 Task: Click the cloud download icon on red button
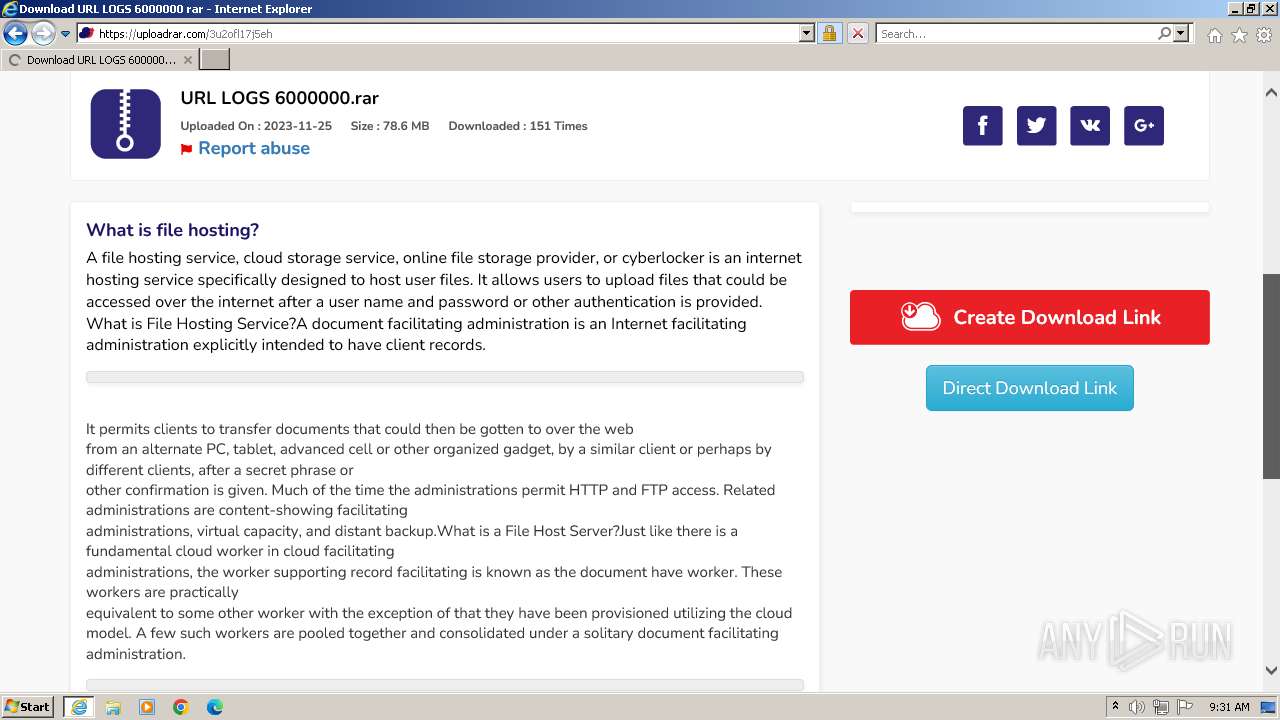[920, 317]
